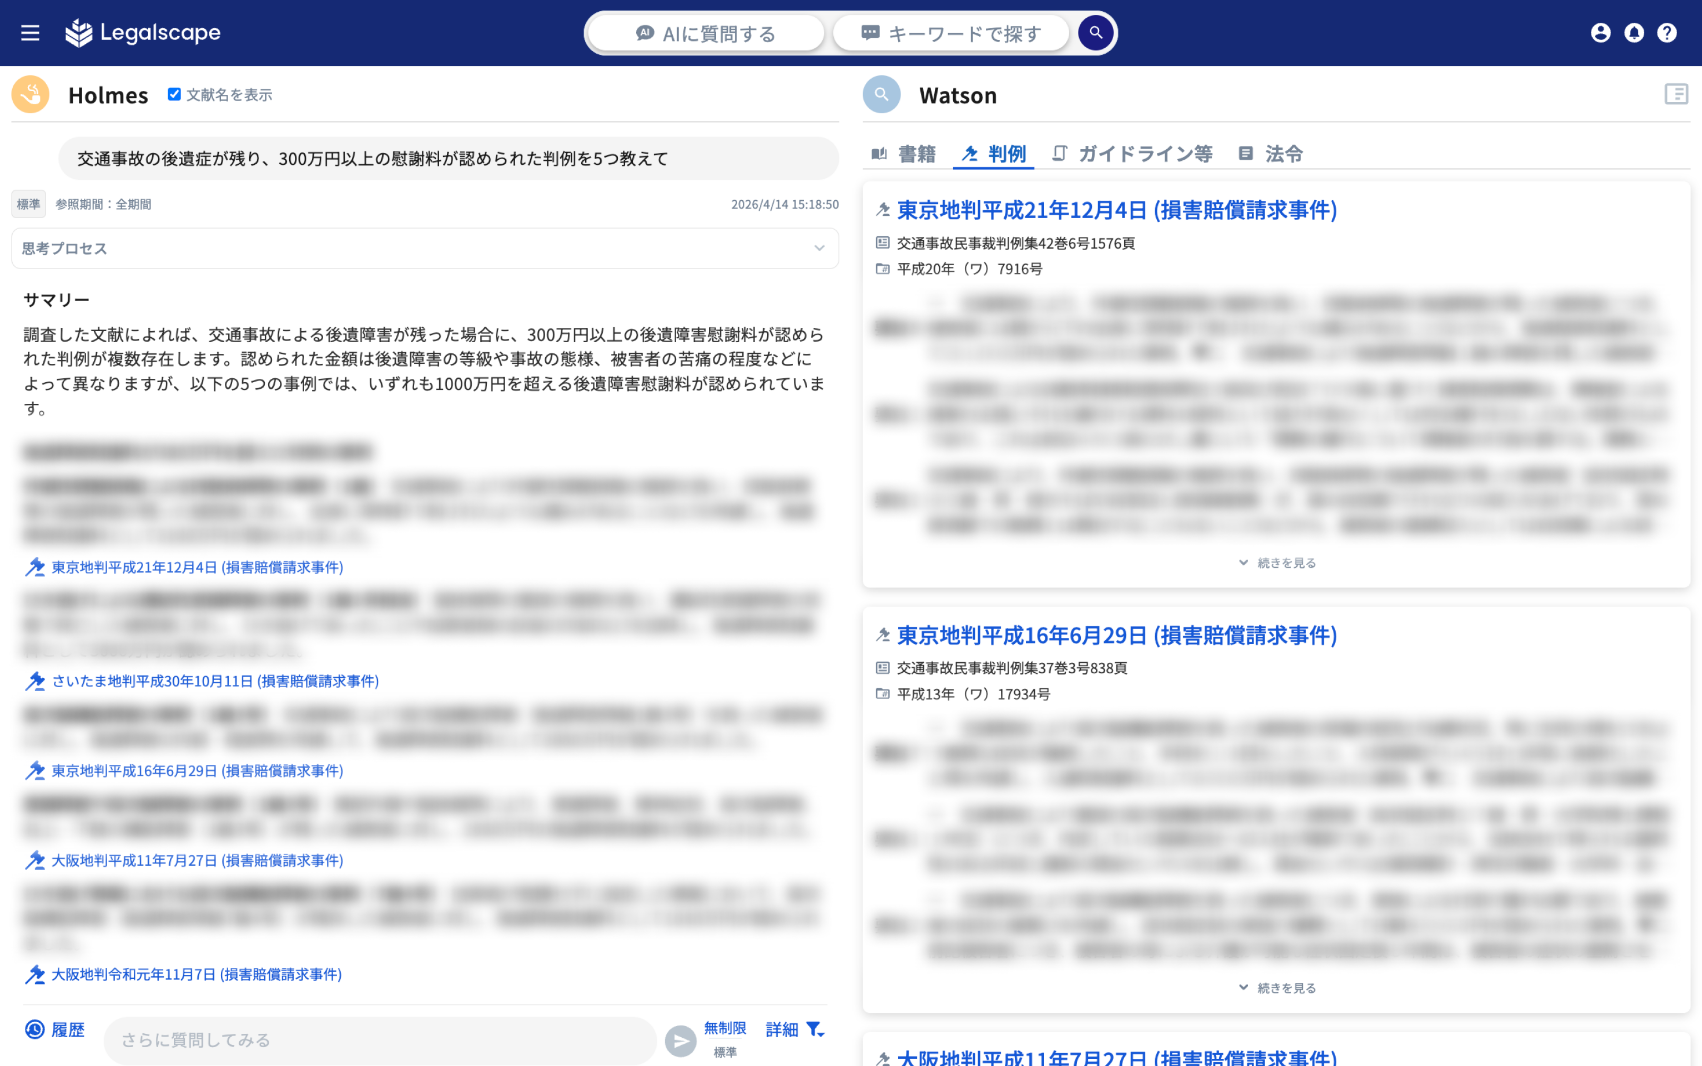The image size is (1702, 1066).
Task: Switch to the ガイドライン等 tab
Action: (1132, 153)
